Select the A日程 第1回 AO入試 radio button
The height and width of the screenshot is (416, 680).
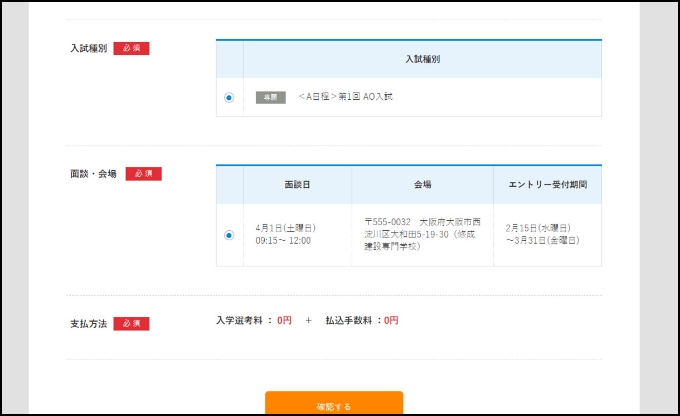pos(229,98)
